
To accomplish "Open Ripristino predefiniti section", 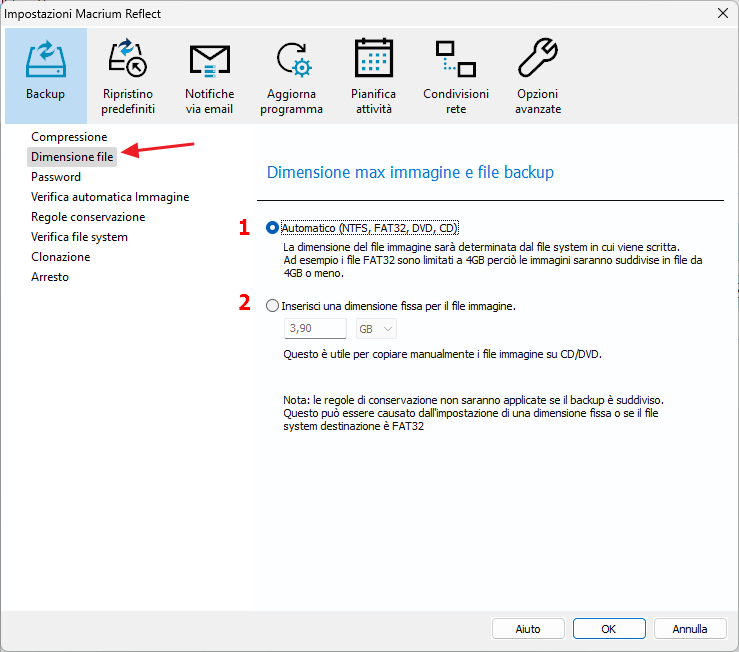I will (128, 75).
